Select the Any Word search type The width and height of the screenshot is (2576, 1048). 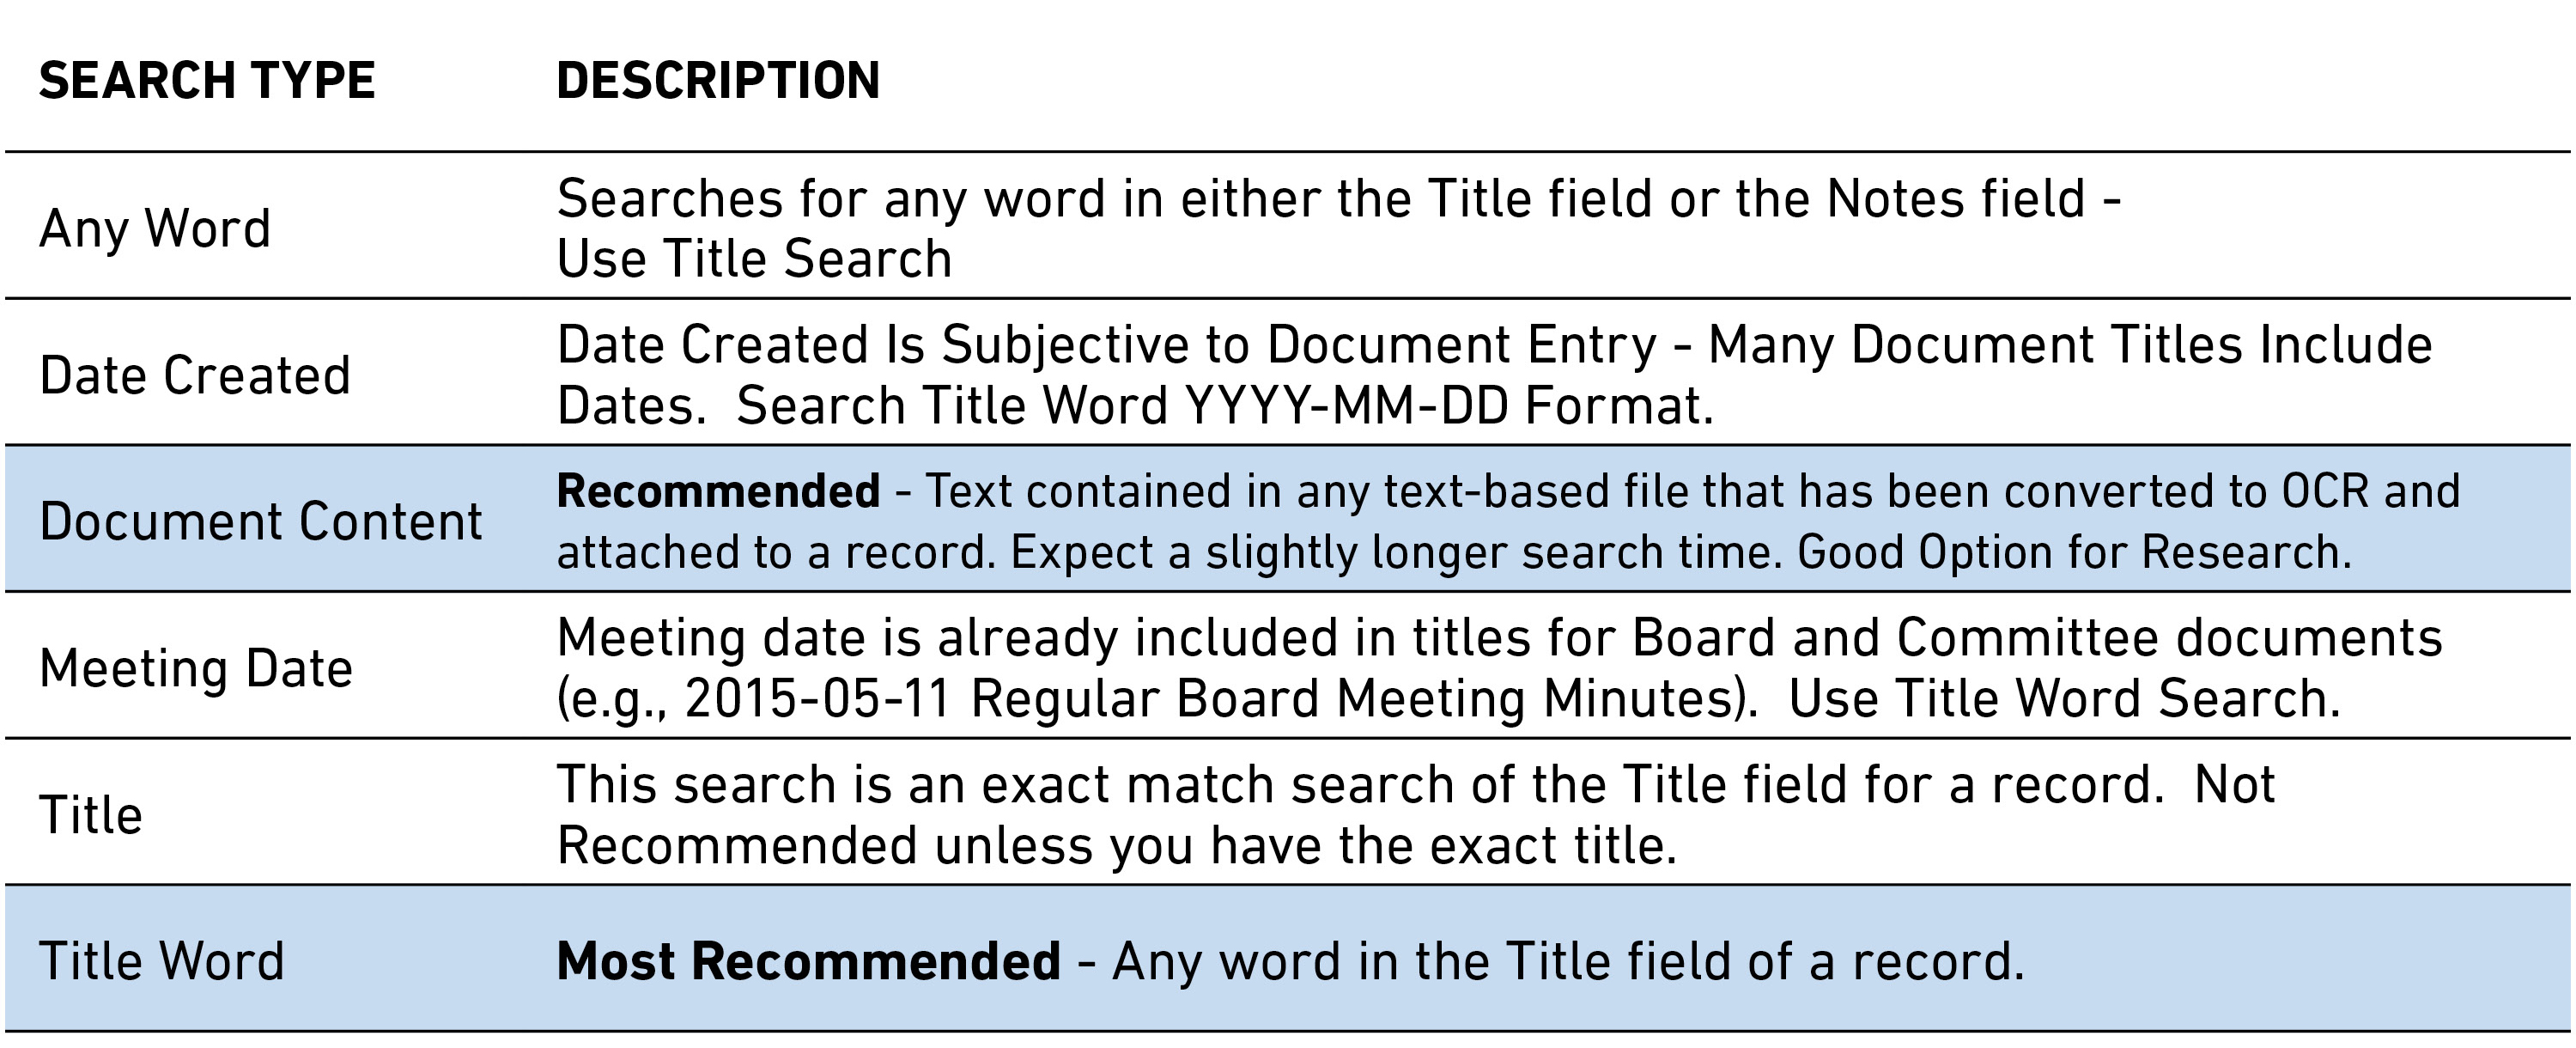click(x=155, y=229)
